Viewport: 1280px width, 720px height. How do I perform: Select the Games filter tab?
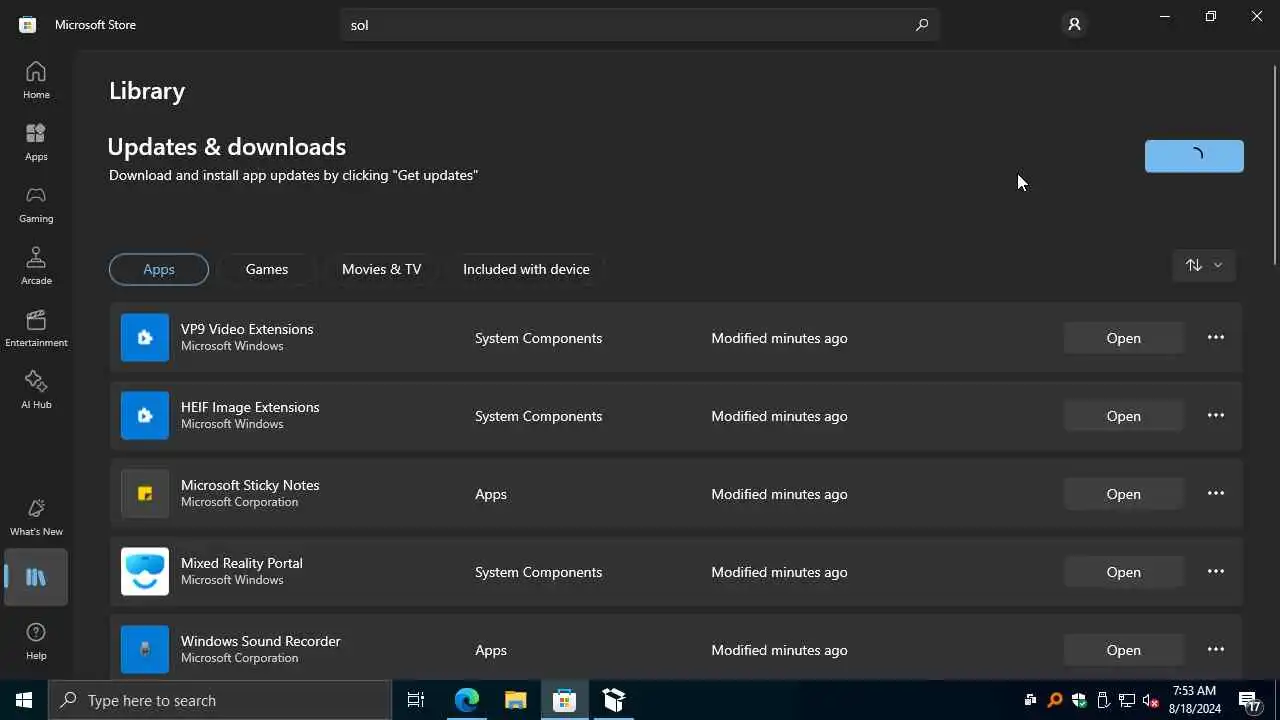(267, 269)
